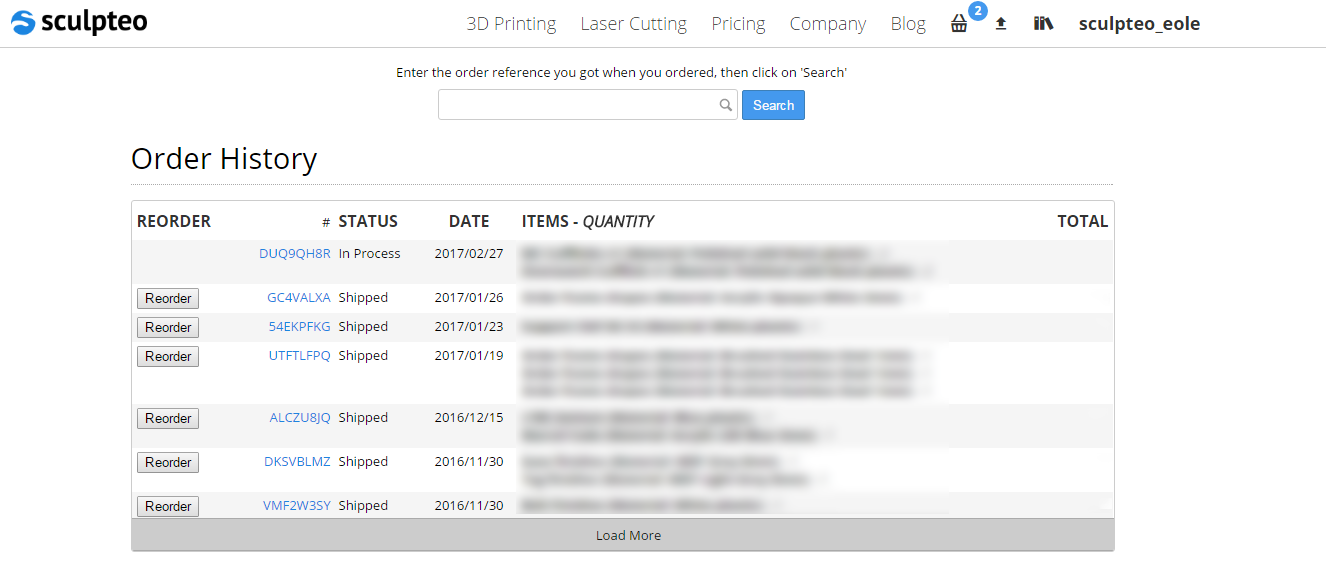Reorder the UTFTLFPQ order
The height and width of the screenshot is (578, 1326).
click(x=168, y=356)
